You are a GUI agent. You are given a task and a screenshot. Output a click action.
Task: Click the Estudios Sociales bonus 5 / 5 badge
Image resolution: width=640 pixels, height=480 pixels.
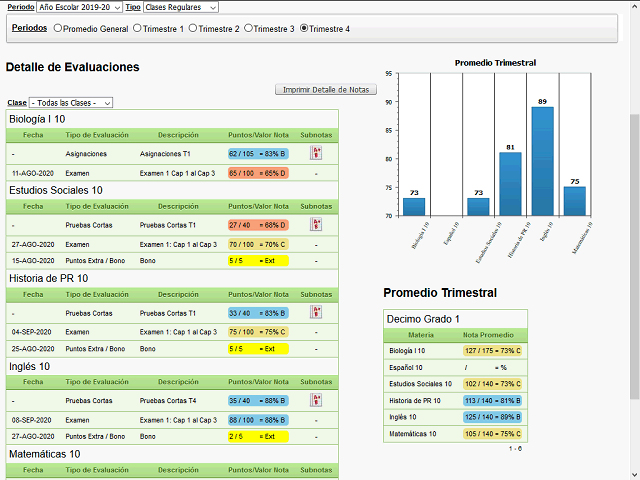coord(258,260)
